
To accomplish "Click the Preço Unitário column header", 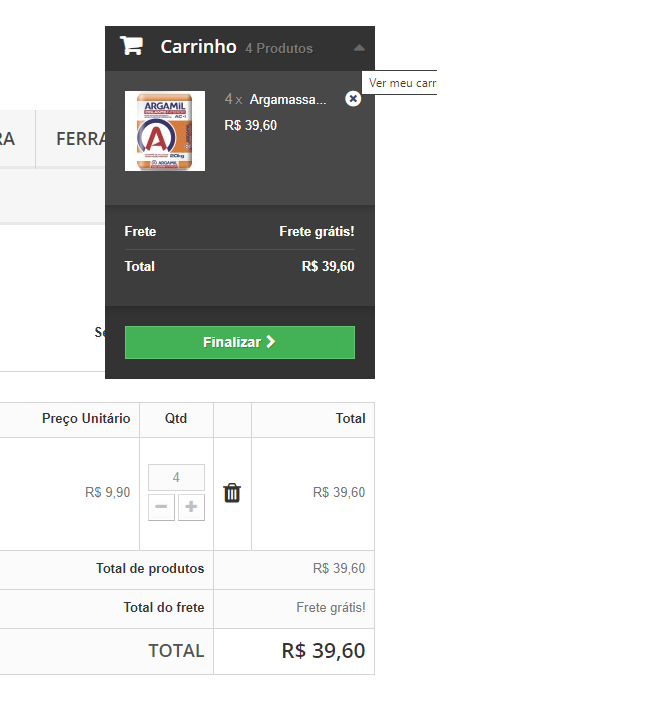I will point(86,418).
